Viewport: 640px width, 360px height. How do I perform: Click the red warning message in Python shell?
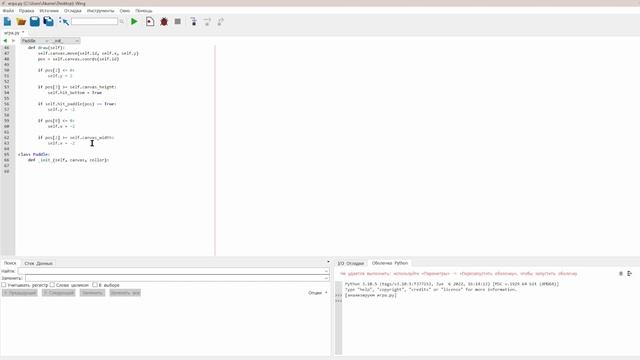(459, 273)
